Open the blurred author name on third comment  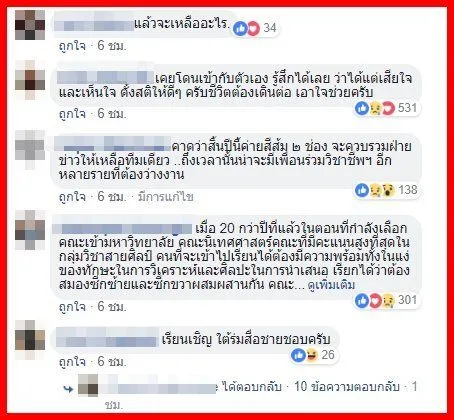tap(113, 144)
